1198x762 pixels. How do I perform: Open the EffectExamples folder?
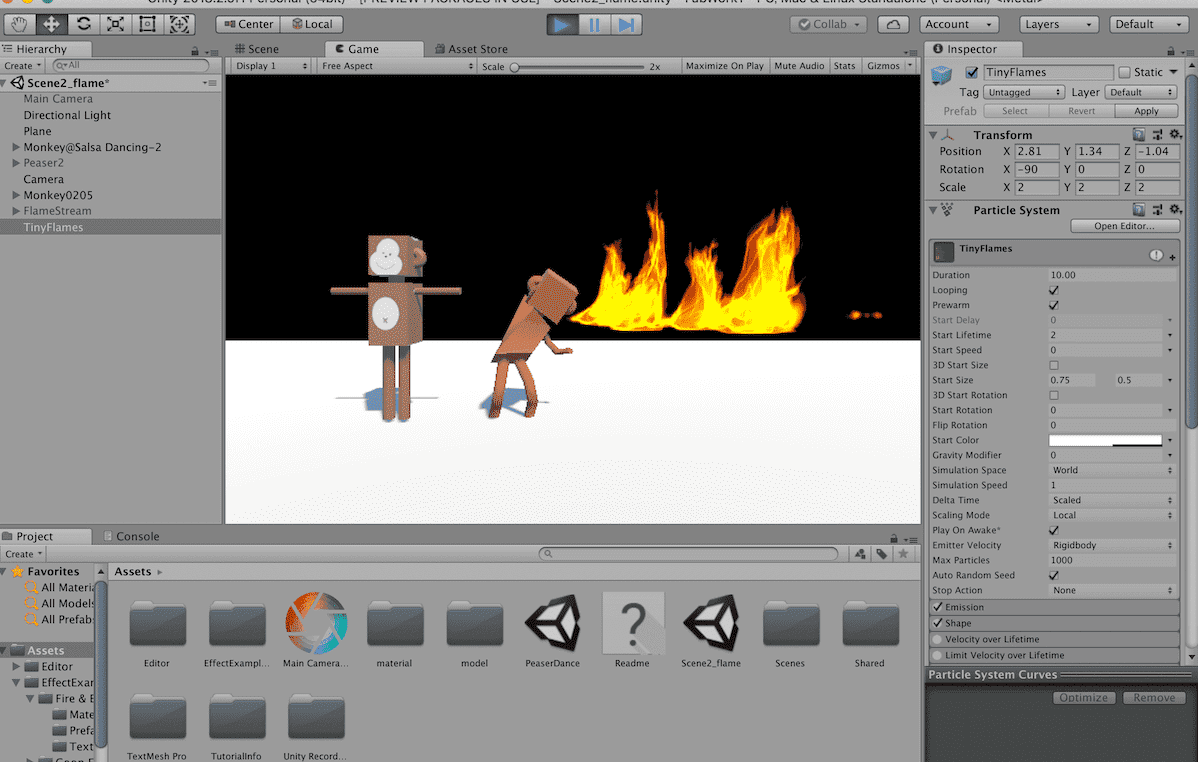(237, 624)
